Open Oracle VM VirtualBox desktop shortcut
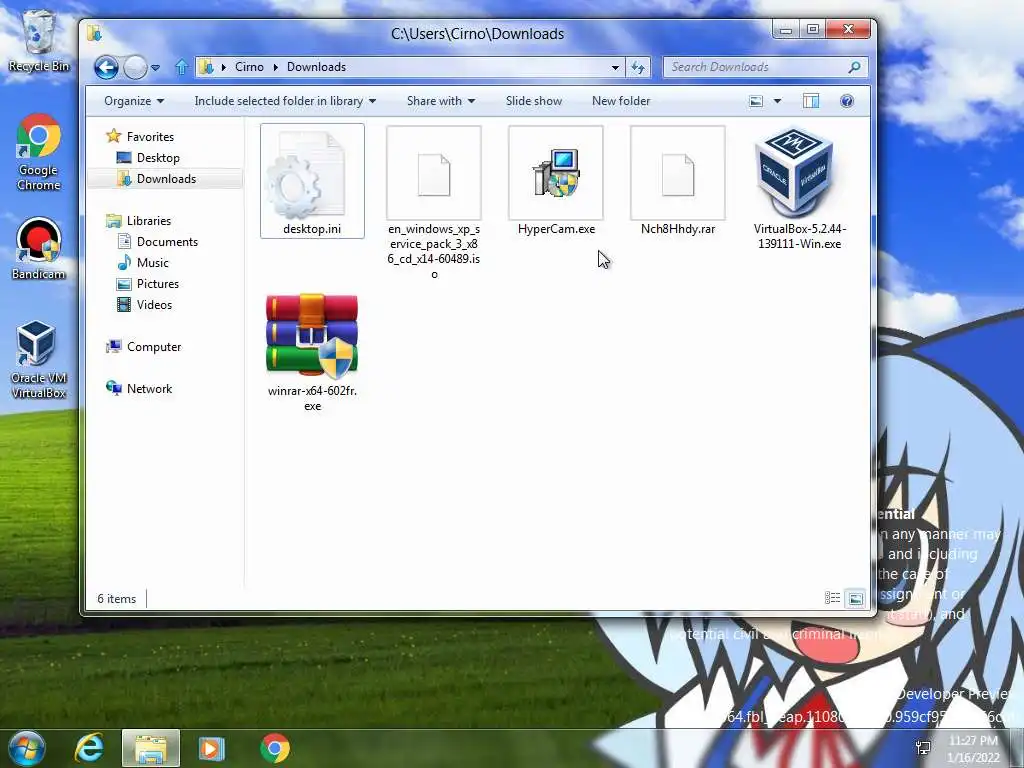The height and width of the screenshot is (768, 1024). pyautogui.click(x=39, y=359)
